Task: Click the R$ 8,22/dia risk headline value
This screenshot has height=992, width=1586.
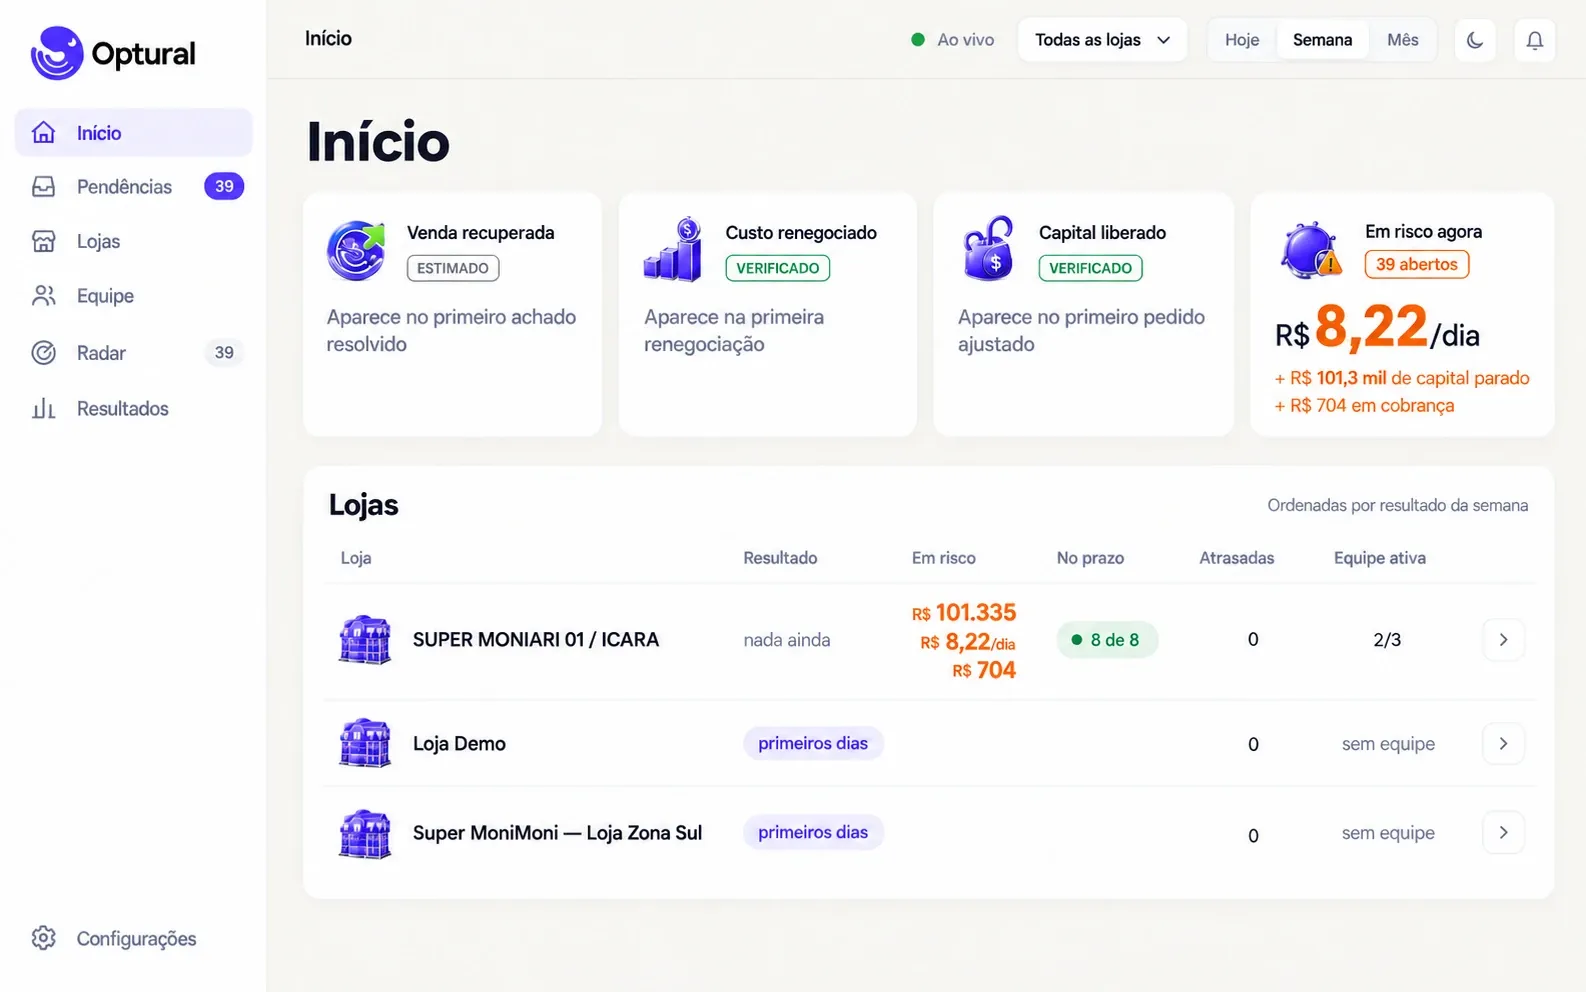Action: 1377,328
